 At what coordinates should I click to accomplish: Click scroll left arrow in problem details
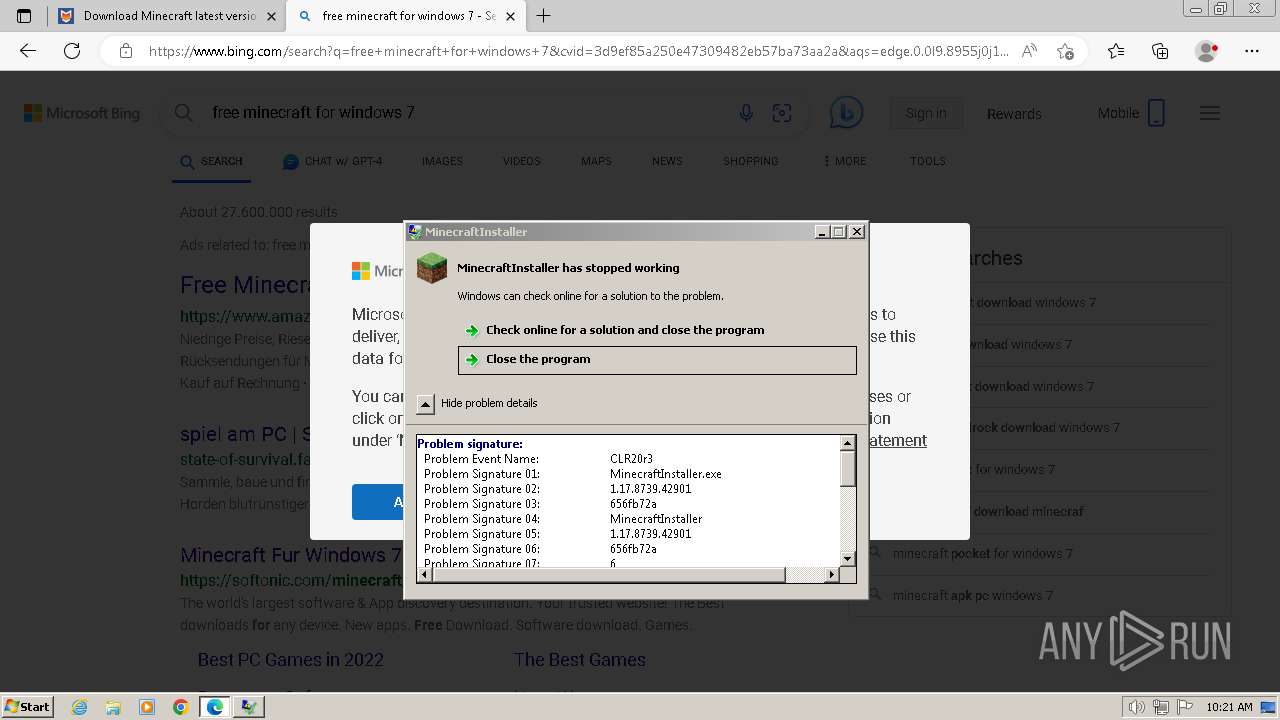[x=425, y=574]
